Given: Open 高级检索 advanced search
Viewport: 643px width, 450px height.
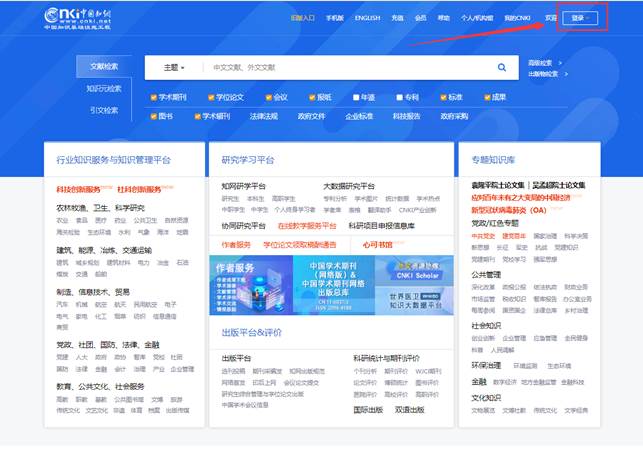Looking at the screenshot, I should point(541,62).
